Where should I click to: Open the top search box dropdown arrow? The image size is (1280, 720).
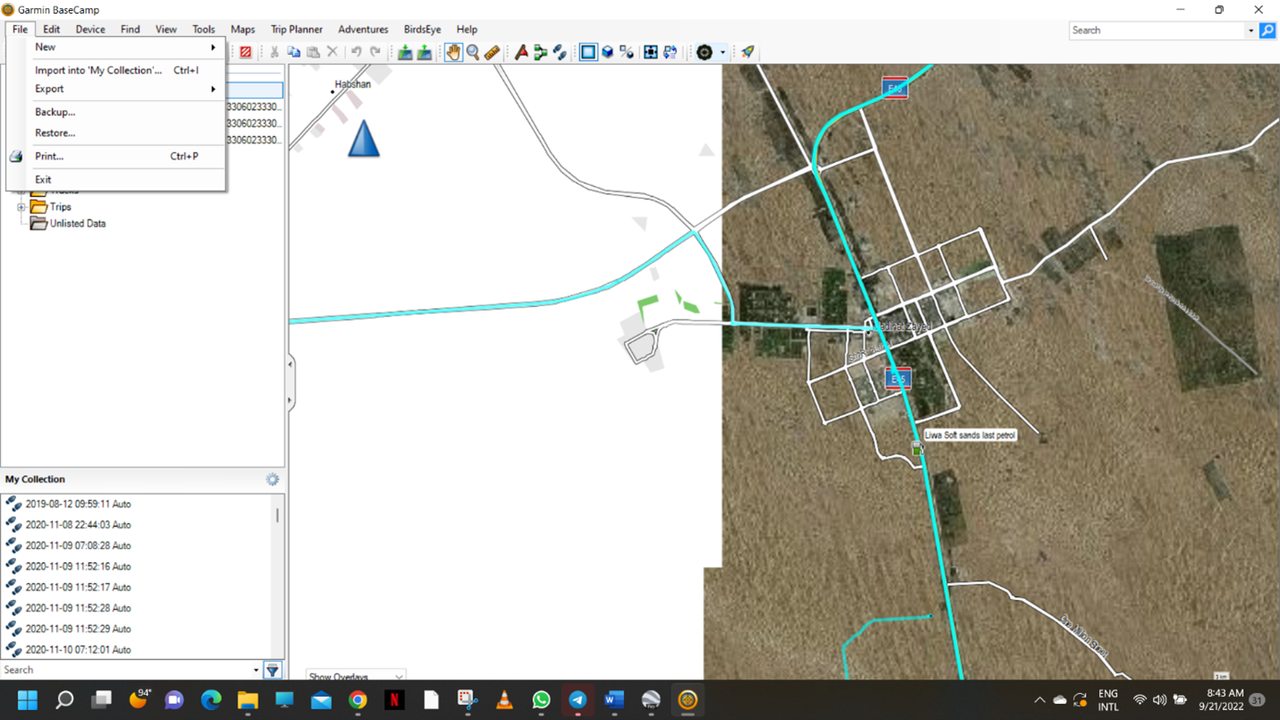1250,30
